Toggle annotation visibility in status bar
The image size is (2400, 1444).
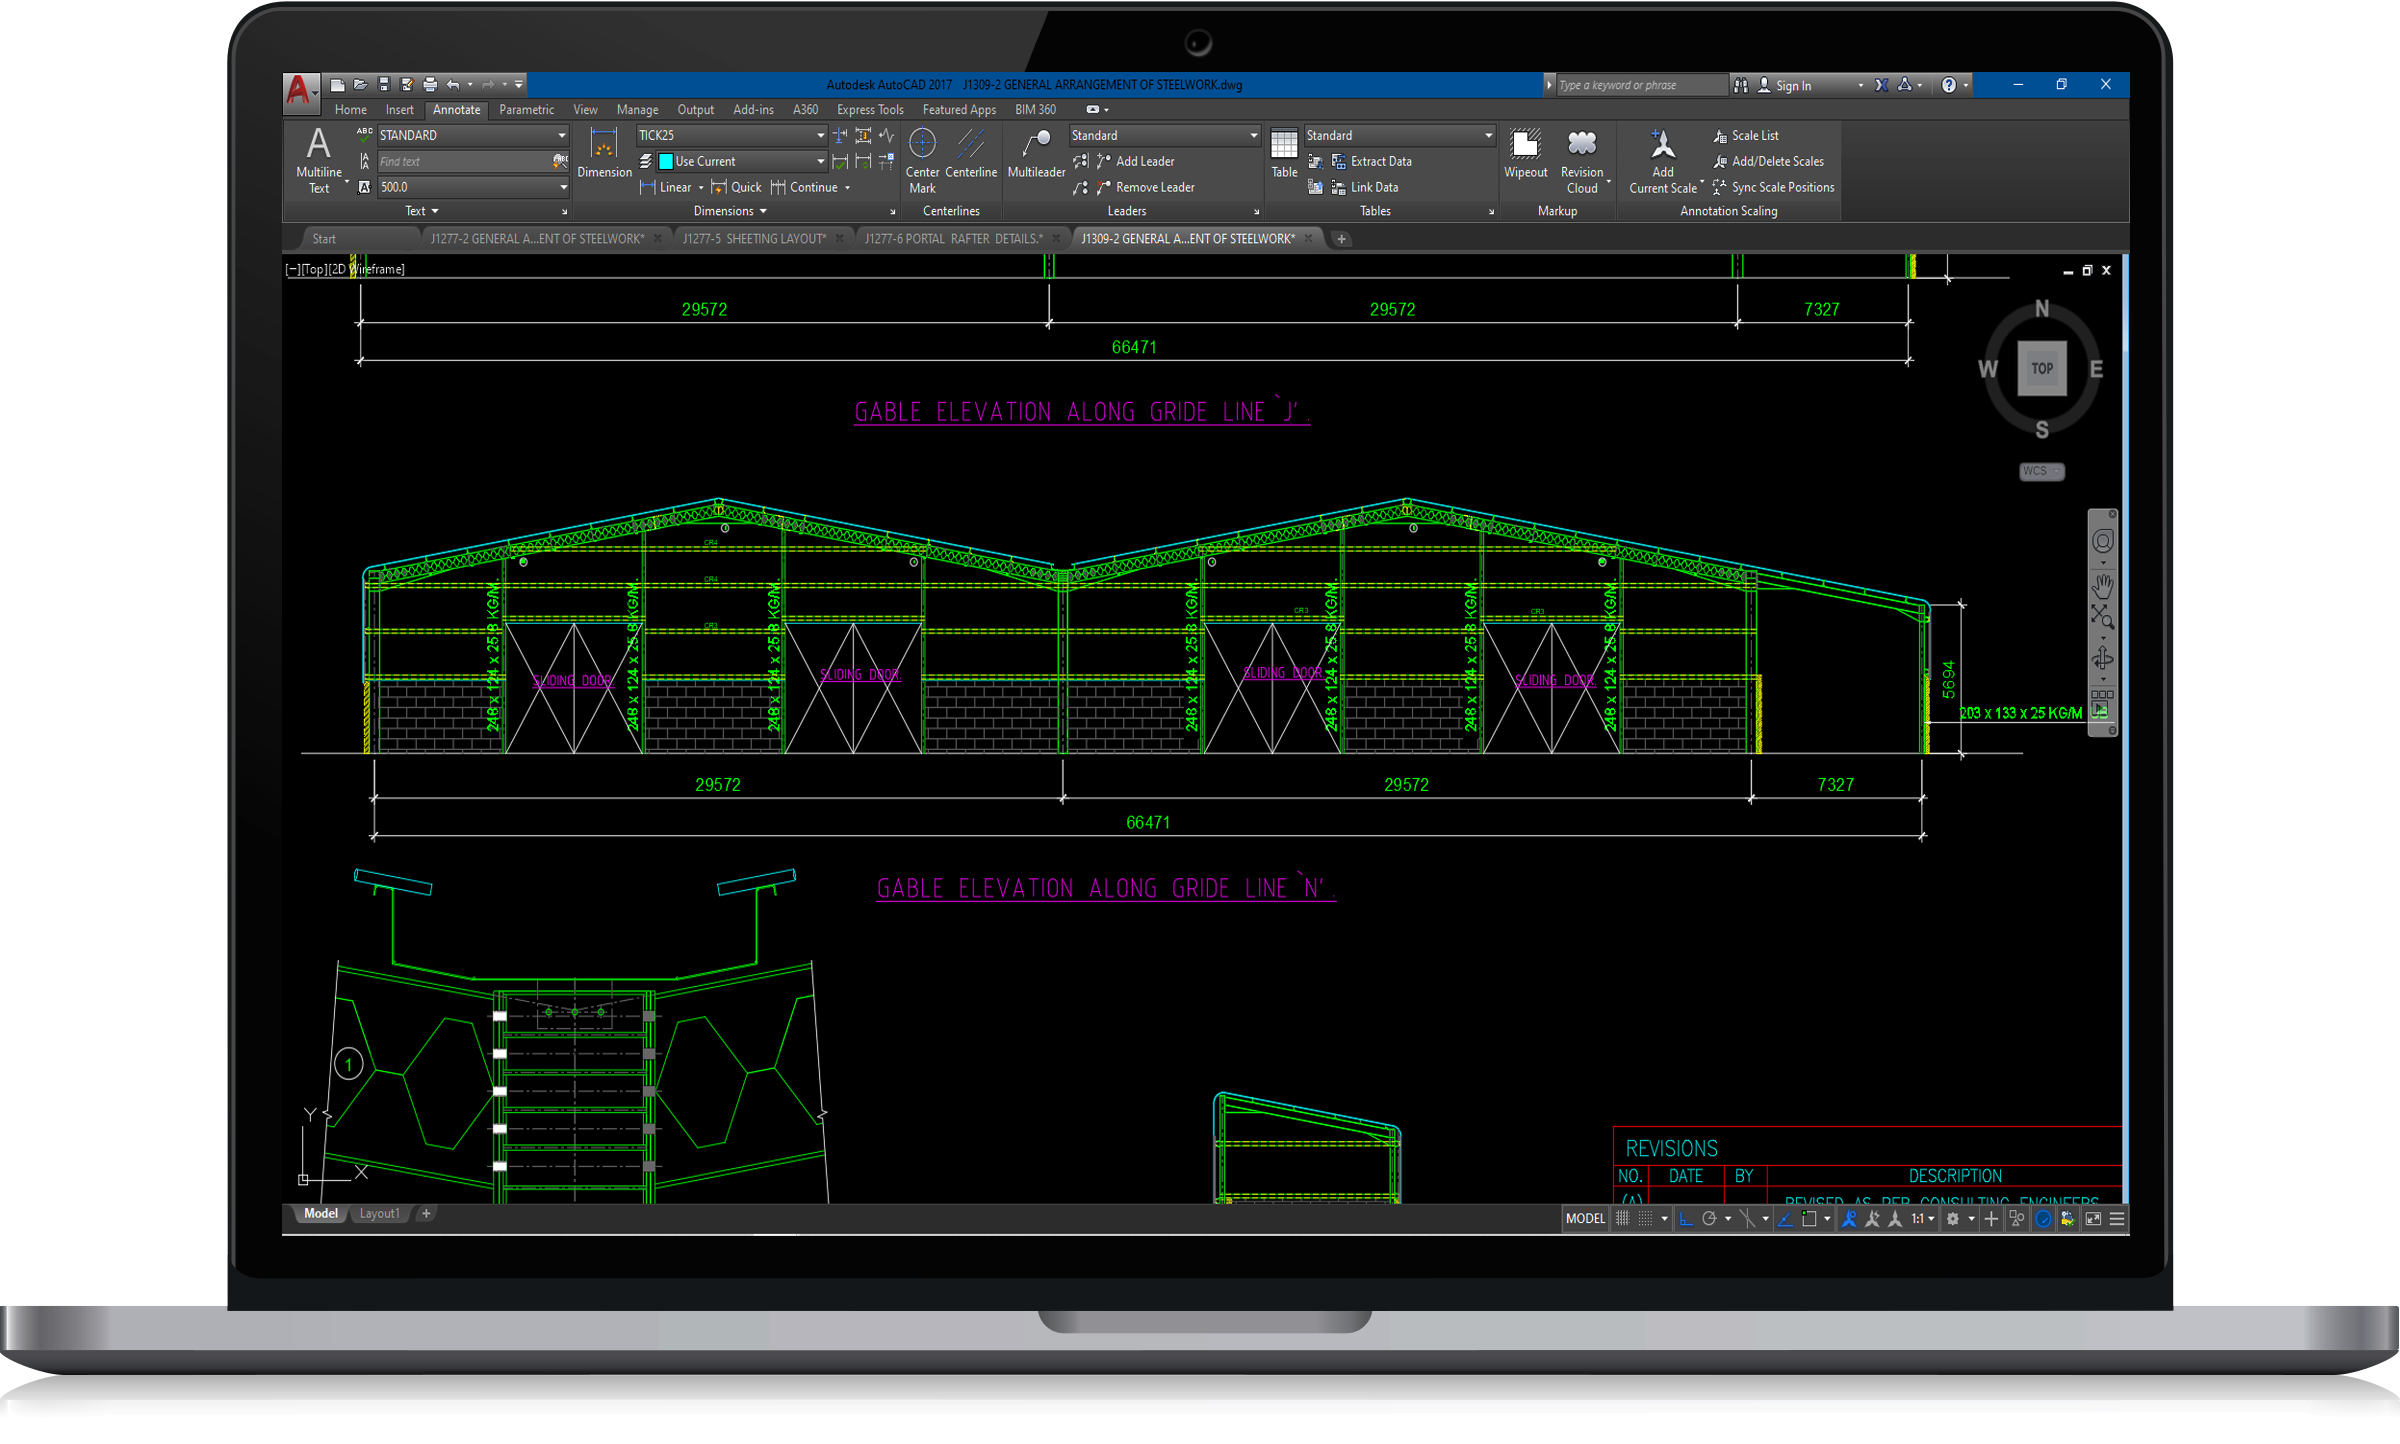(1849, 1218)
